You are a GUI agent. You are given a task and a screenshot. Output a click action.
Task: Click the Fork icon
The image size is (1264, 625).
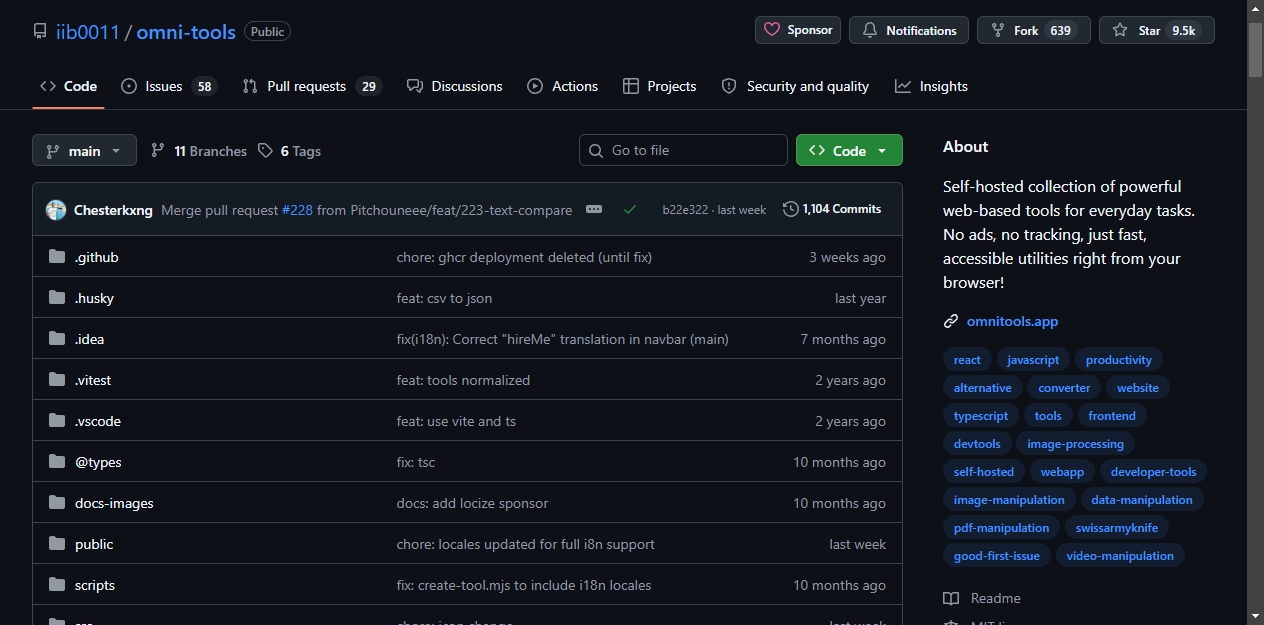click(998, 30)
